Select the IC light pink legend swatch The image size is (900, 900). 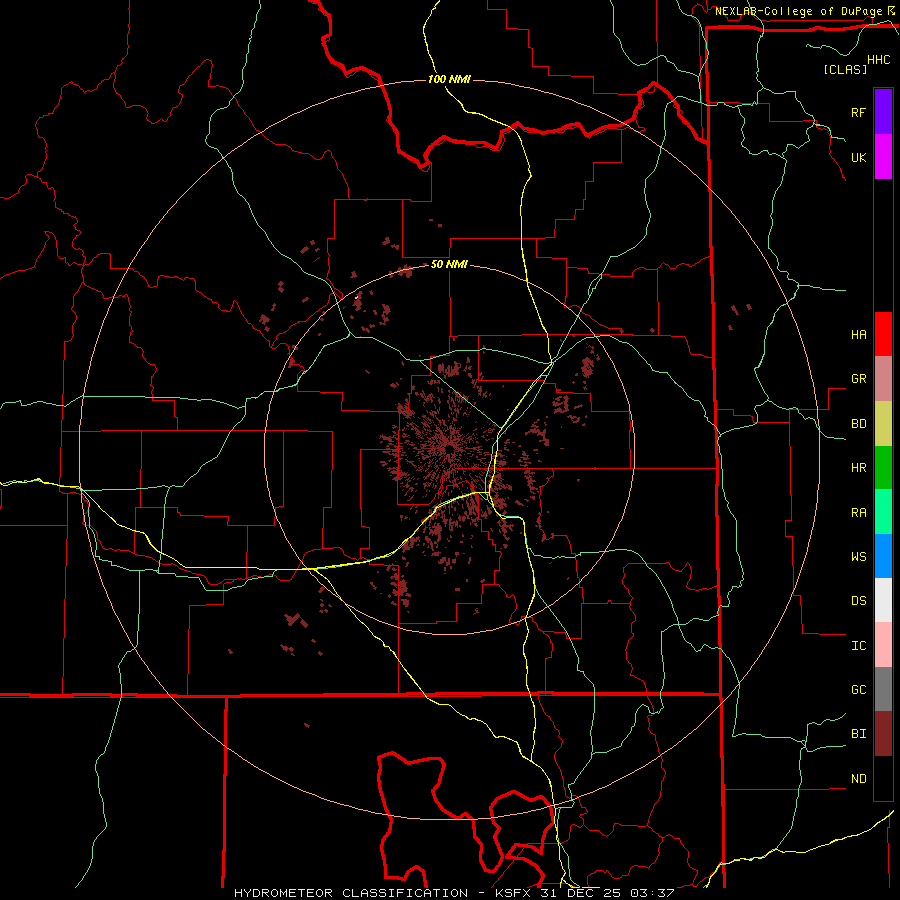pyautogui.click(x=883, y=645)
